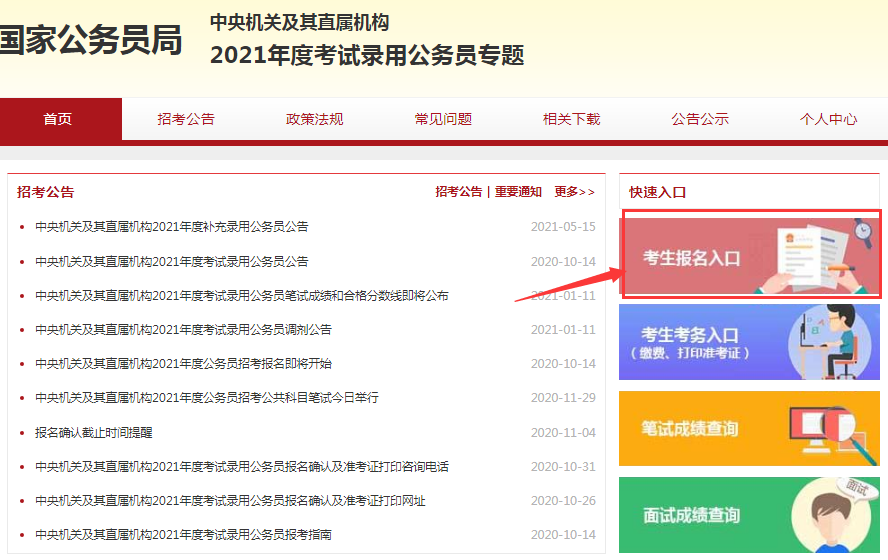The height and width of the screenshot is (560, 888).
Task: Open the 公务员报考指南 guide link
Action: [183, 535]
